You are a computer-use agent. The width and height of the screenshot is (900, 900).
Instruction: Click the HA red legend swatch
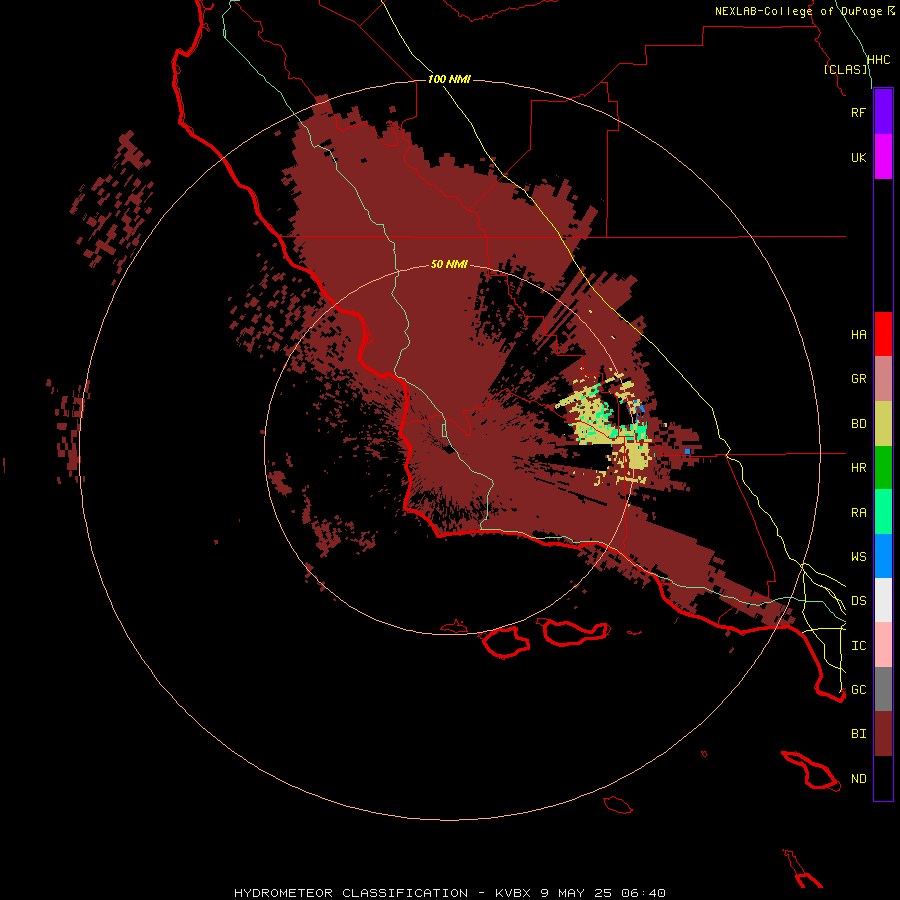[x=883, y=334]
